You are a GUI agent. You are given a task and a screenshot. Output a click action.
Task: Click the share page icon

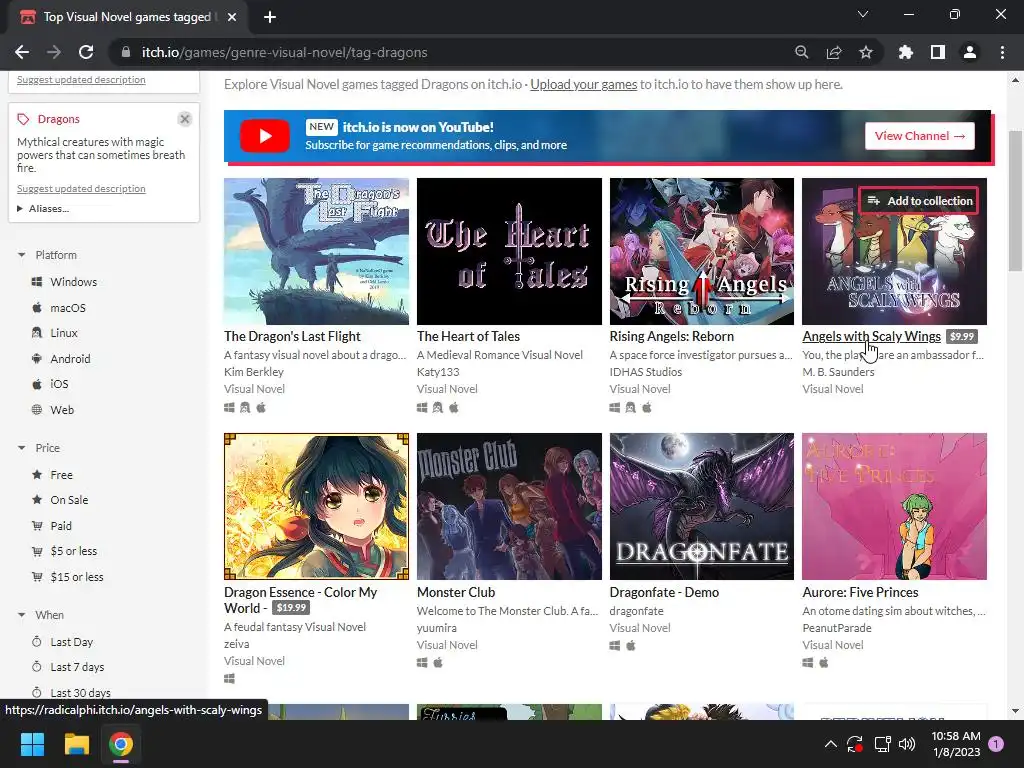point(834,52)
